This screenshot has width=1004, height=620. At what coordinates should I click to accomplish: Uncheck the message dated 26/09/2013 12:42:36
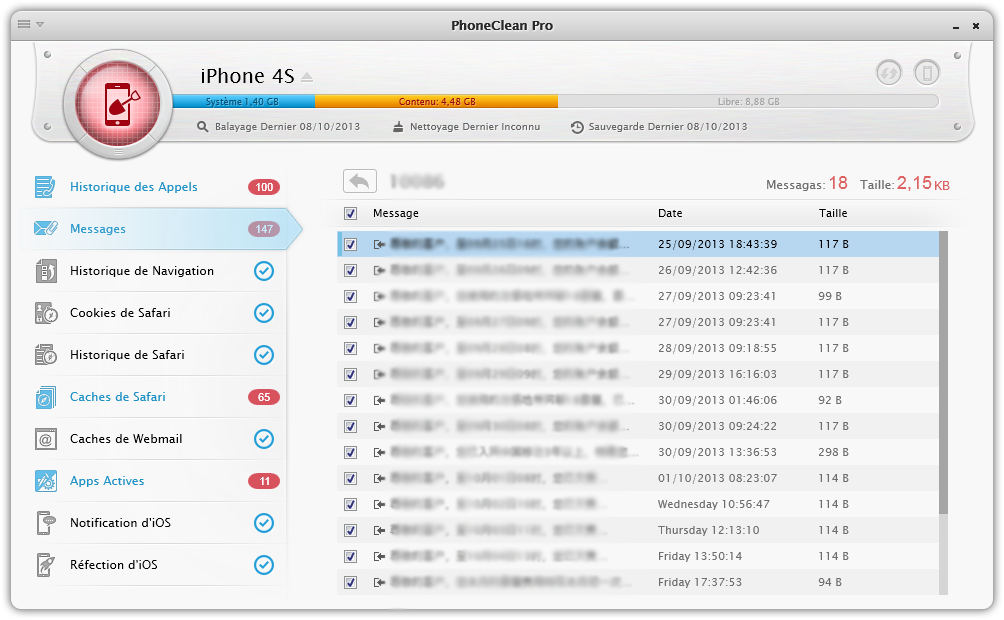point(350,270)
